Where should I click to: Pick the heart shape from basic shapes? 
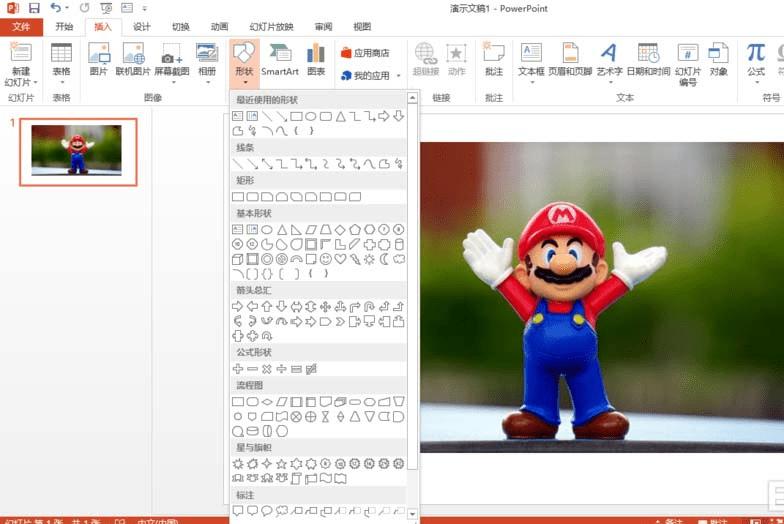click(x=341, y=259)
